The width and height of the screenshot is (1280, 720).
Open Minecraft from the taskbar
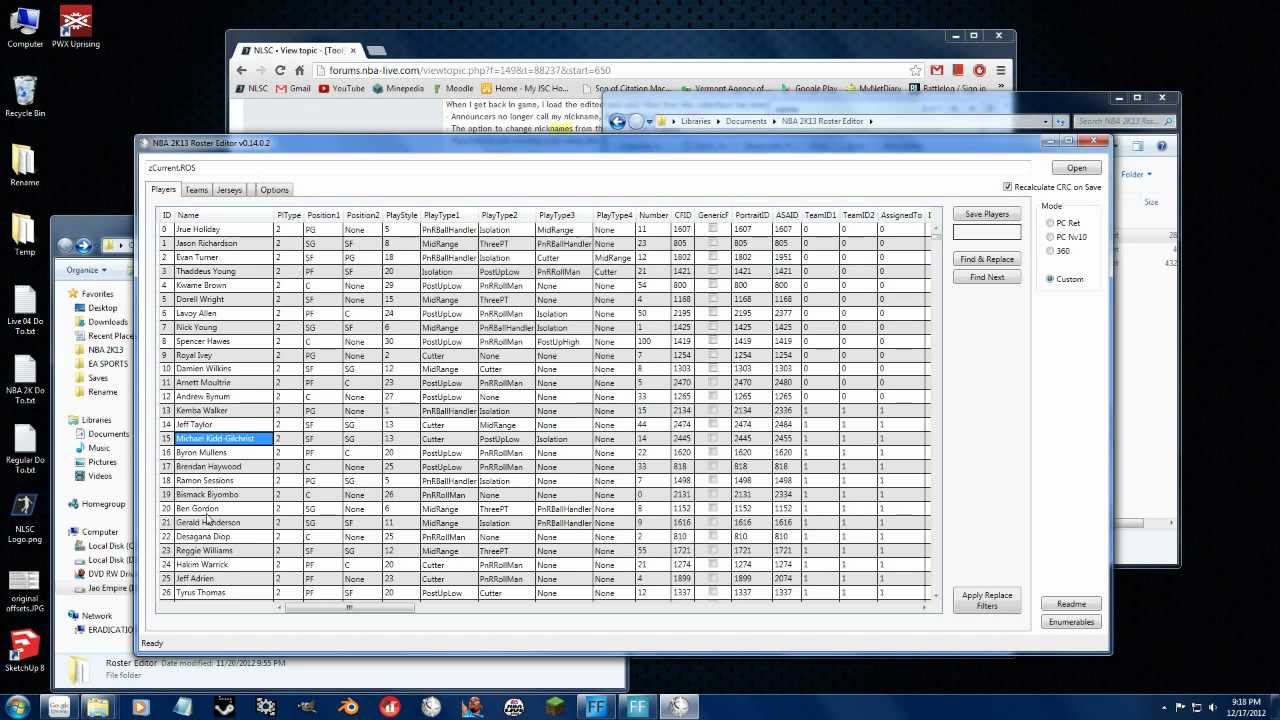(555, 707)
